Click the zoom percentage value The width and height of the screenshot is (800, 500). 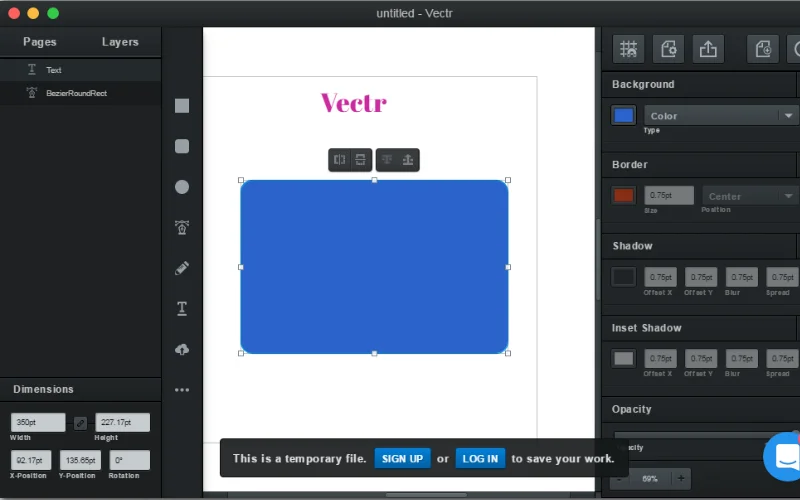coord(650,479)
